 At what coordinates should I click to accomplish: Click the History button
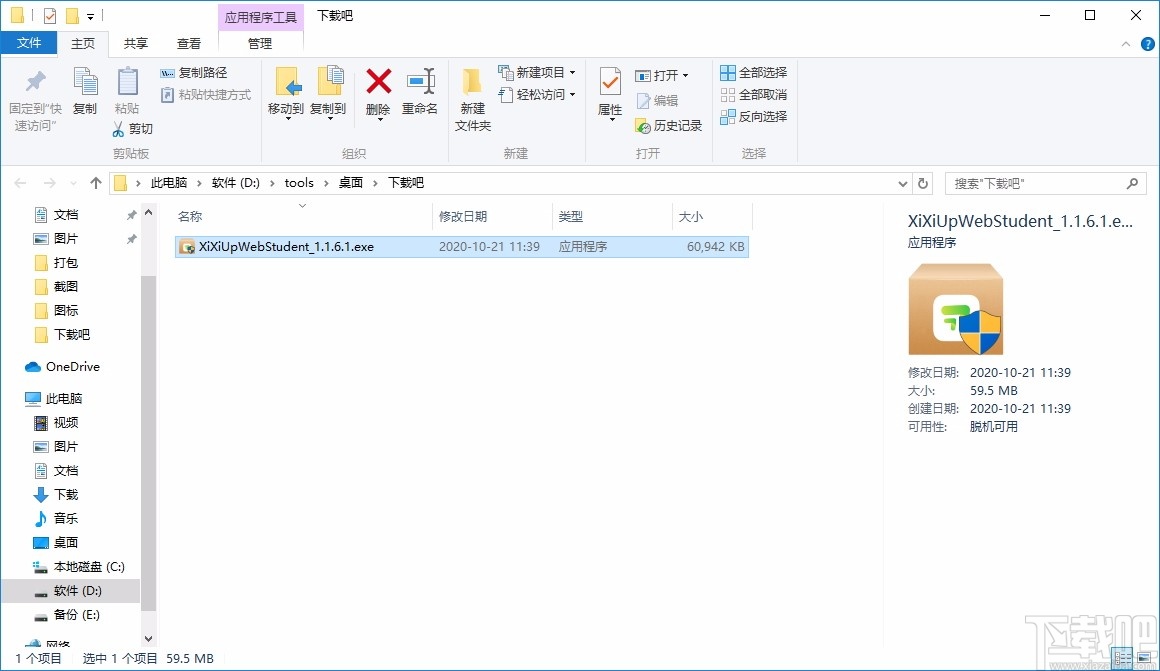pos(669,126)
